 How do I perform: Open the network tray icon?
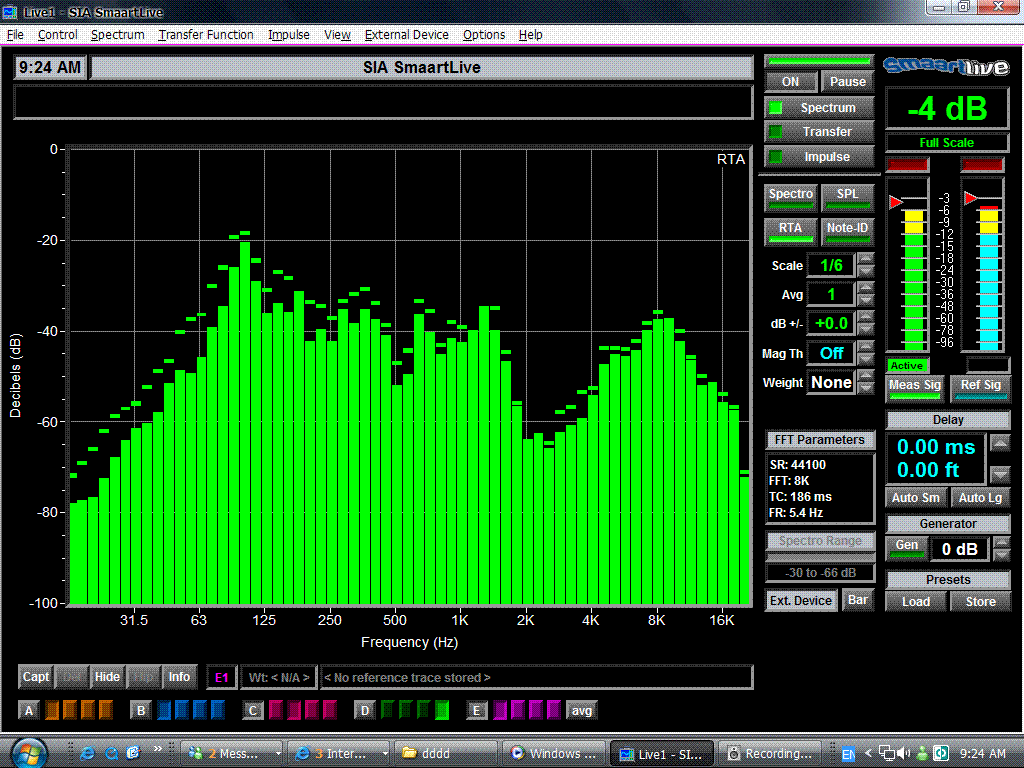tap(887, 753)
